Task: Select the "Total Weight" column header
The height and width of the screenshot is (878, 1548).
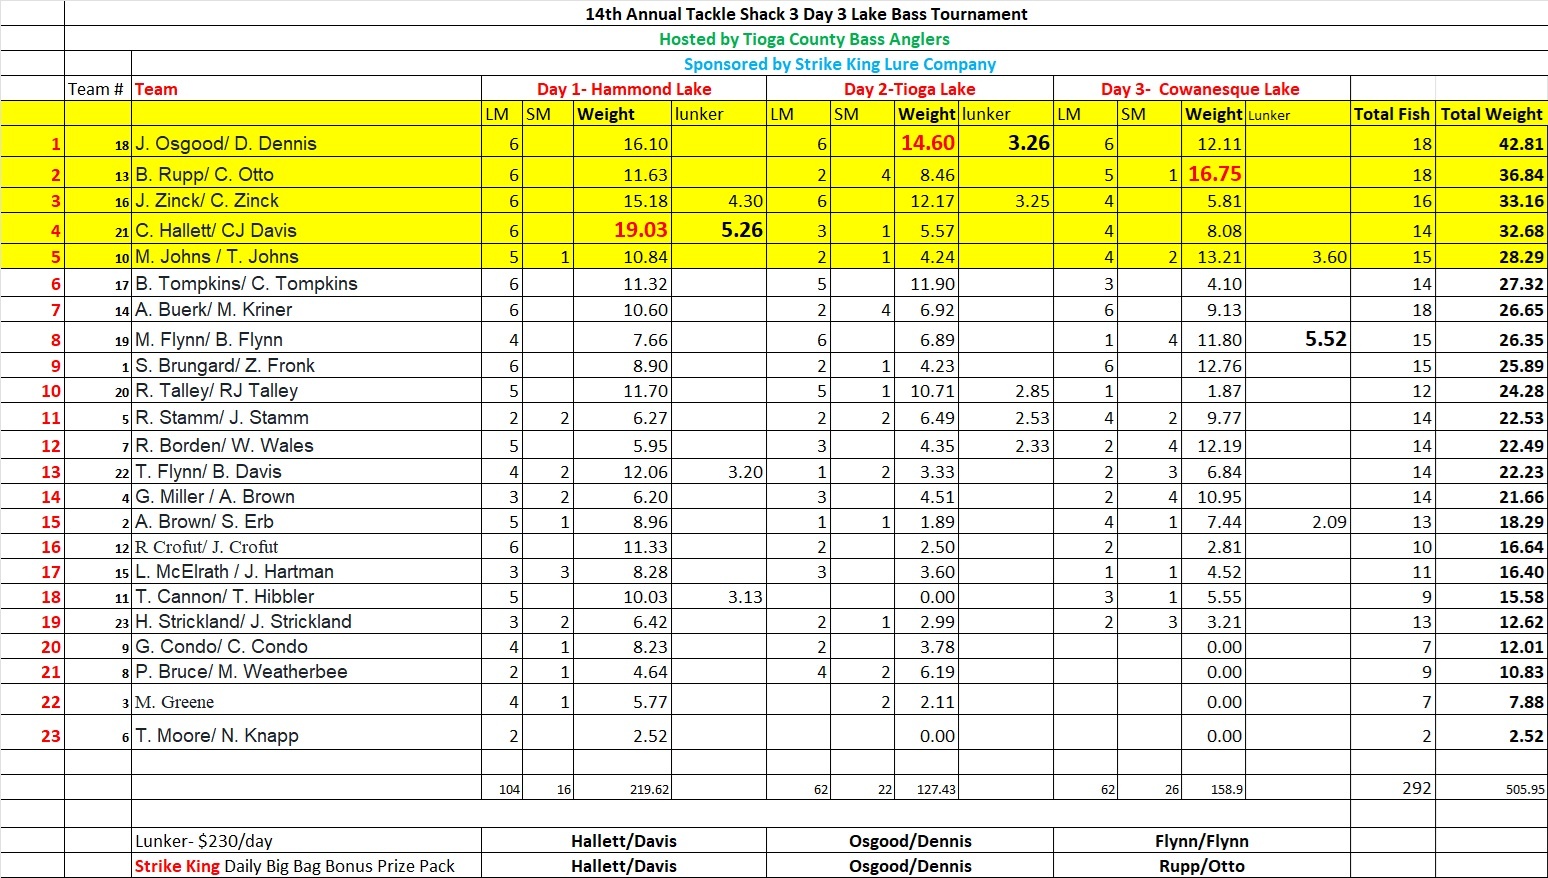Action: coord(1491,114)
